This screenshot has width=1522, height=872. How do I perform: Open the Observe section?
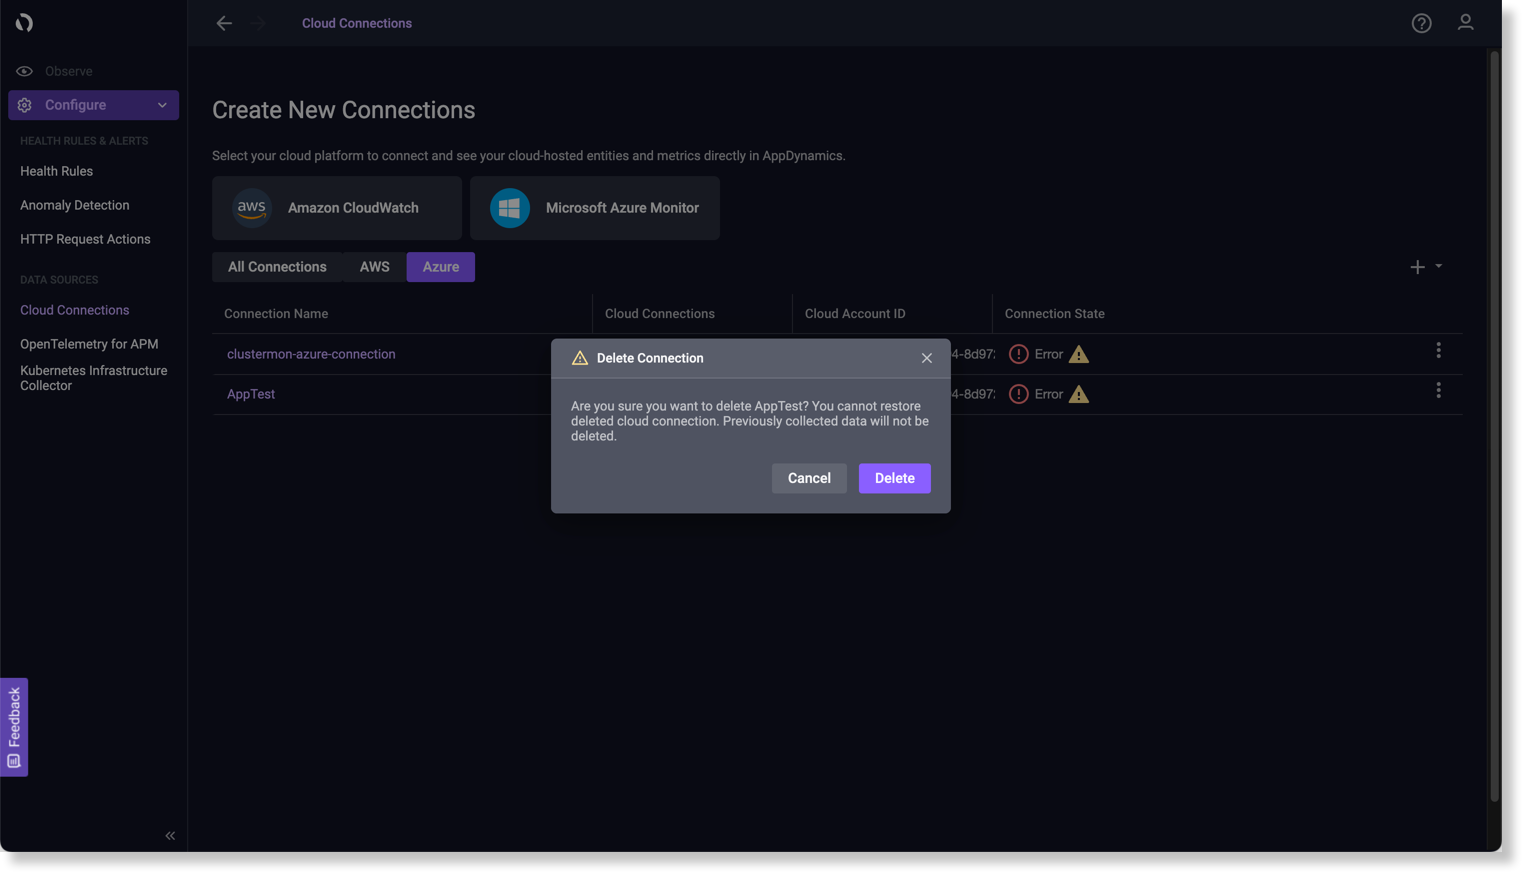[68, 71]
